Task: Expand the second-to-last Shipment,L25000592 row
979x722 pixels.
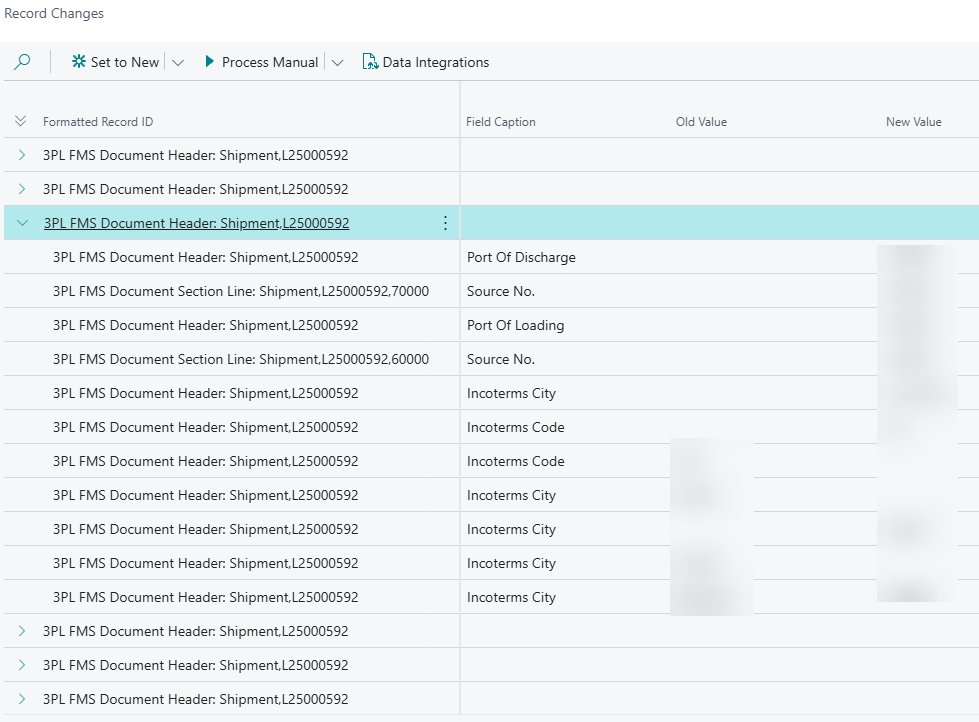Action: point(22,665)
